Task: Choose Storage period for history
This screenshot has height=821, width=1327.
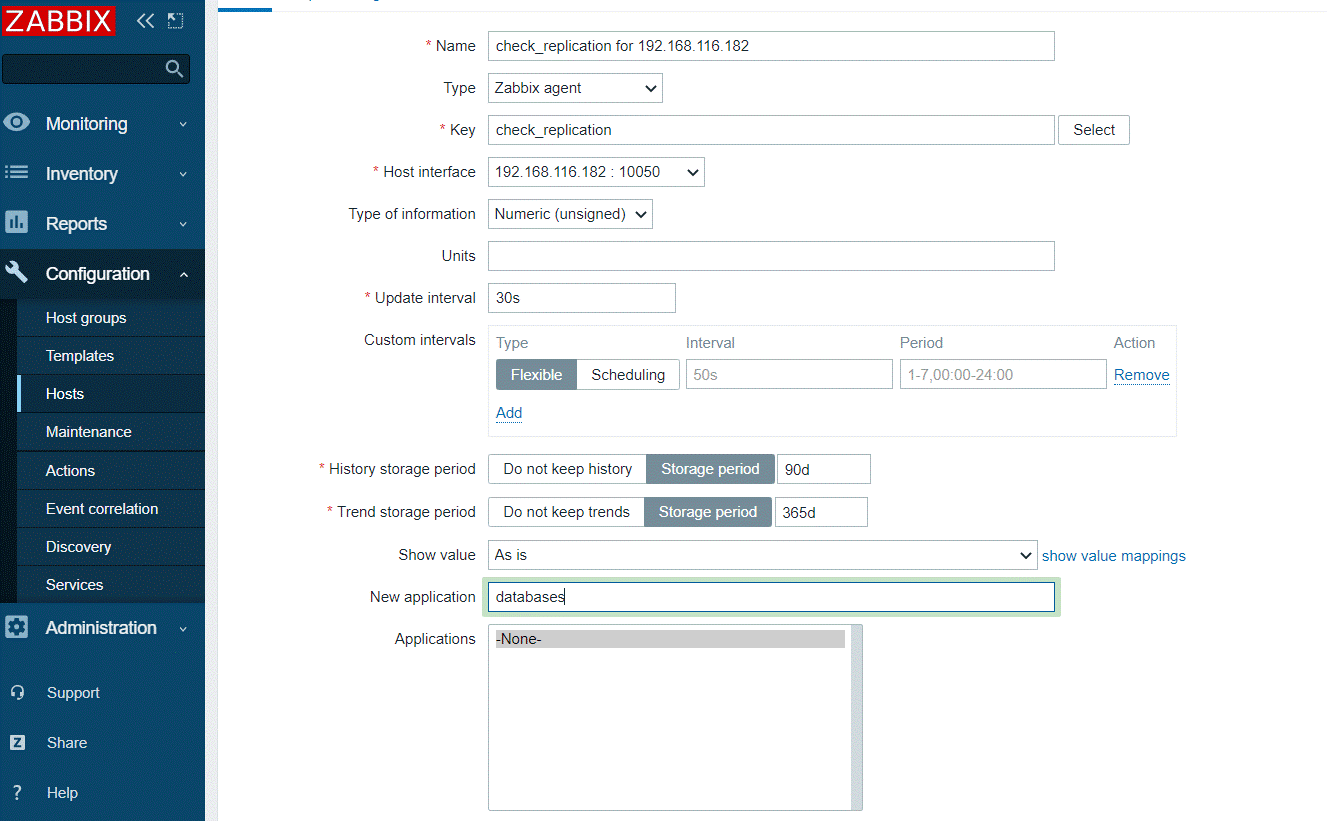Action: point(710,469)
